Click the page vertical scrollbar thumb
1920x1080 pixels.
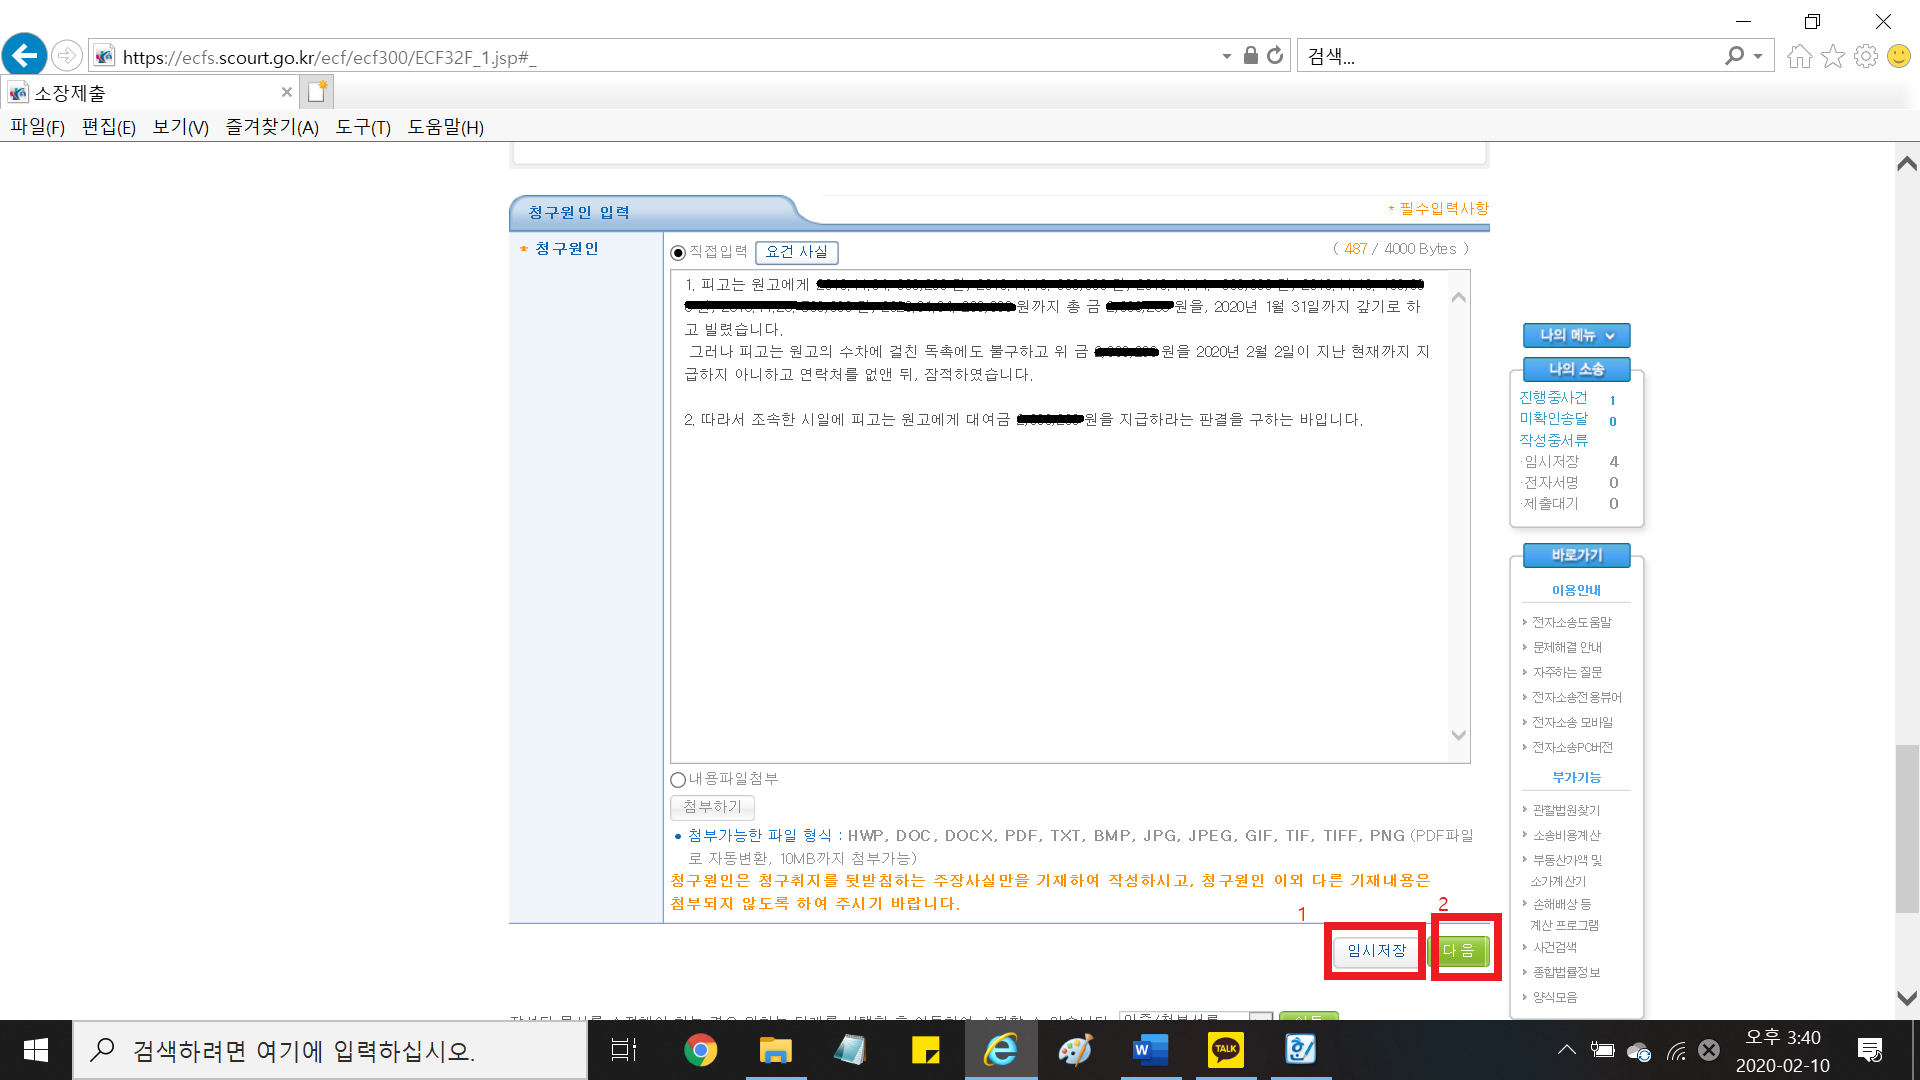[x=1906, y=830]
